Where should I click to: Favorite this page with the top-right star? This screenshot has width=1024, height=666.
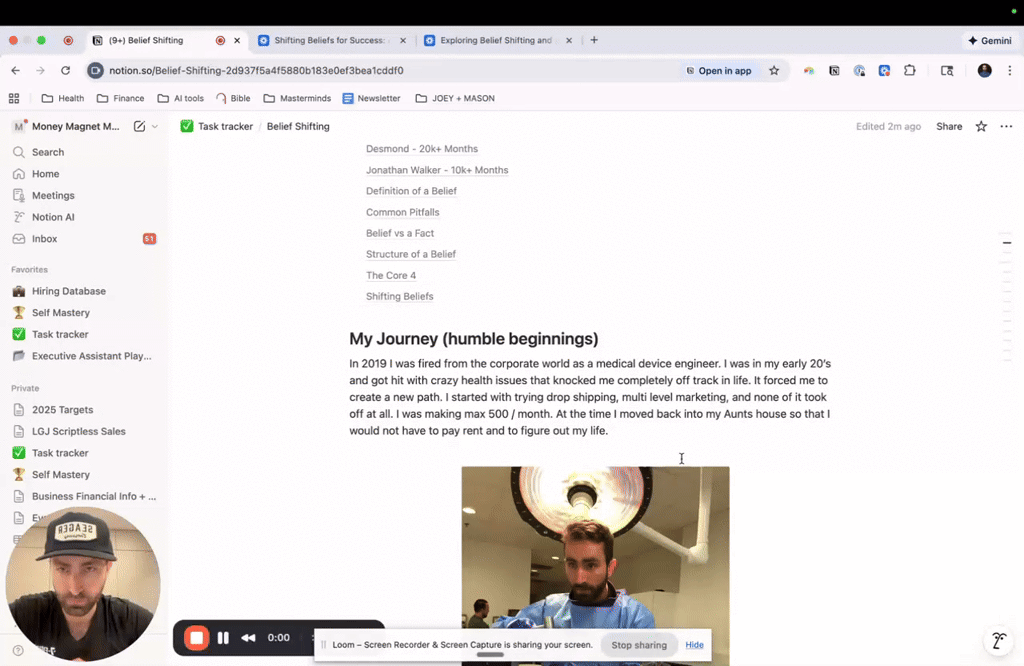coord(981,127)
